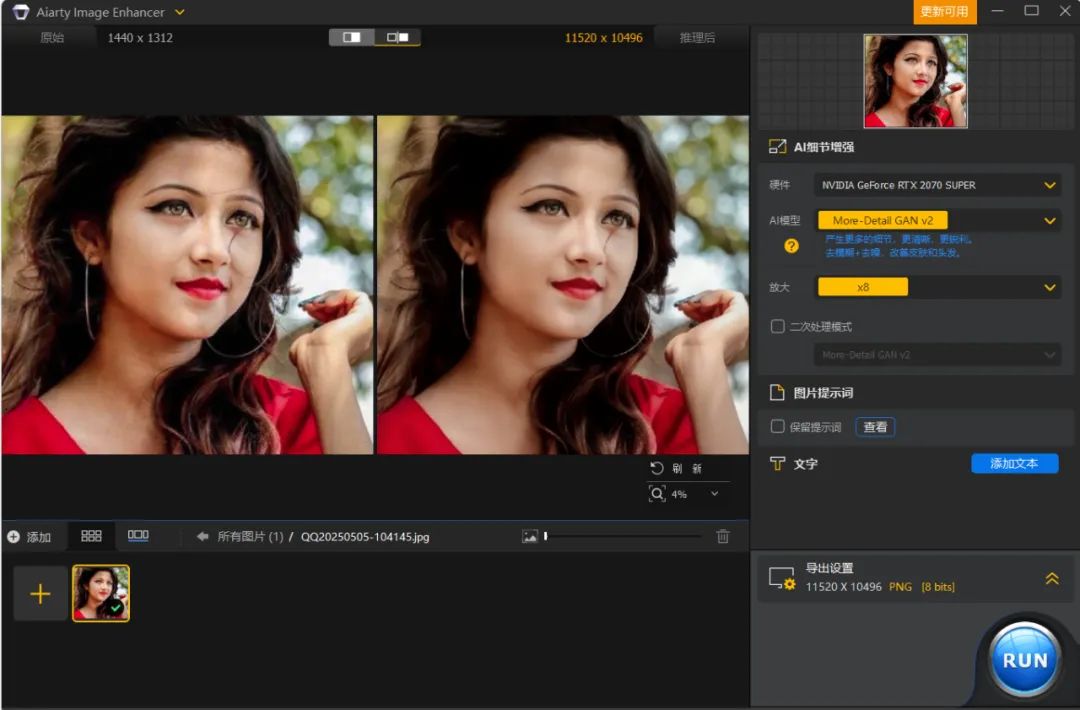Click the orange 更新可用 update button
The image size is (1080, 710).
(944, 12)
